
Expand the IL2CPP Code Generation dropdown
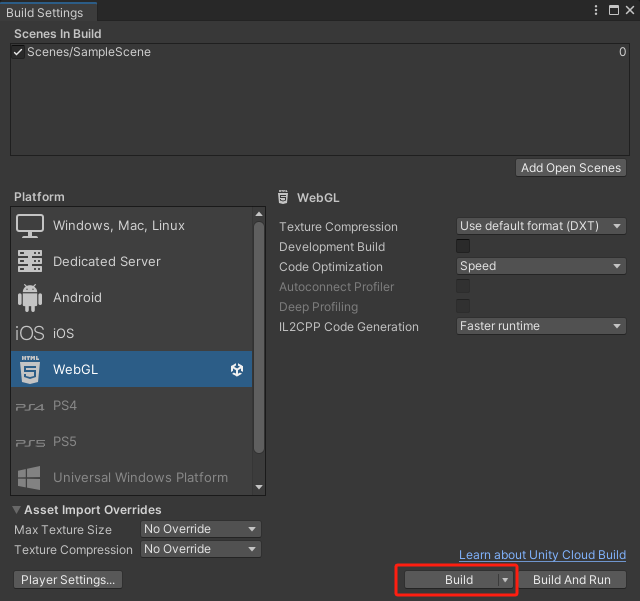coord(541,327)
